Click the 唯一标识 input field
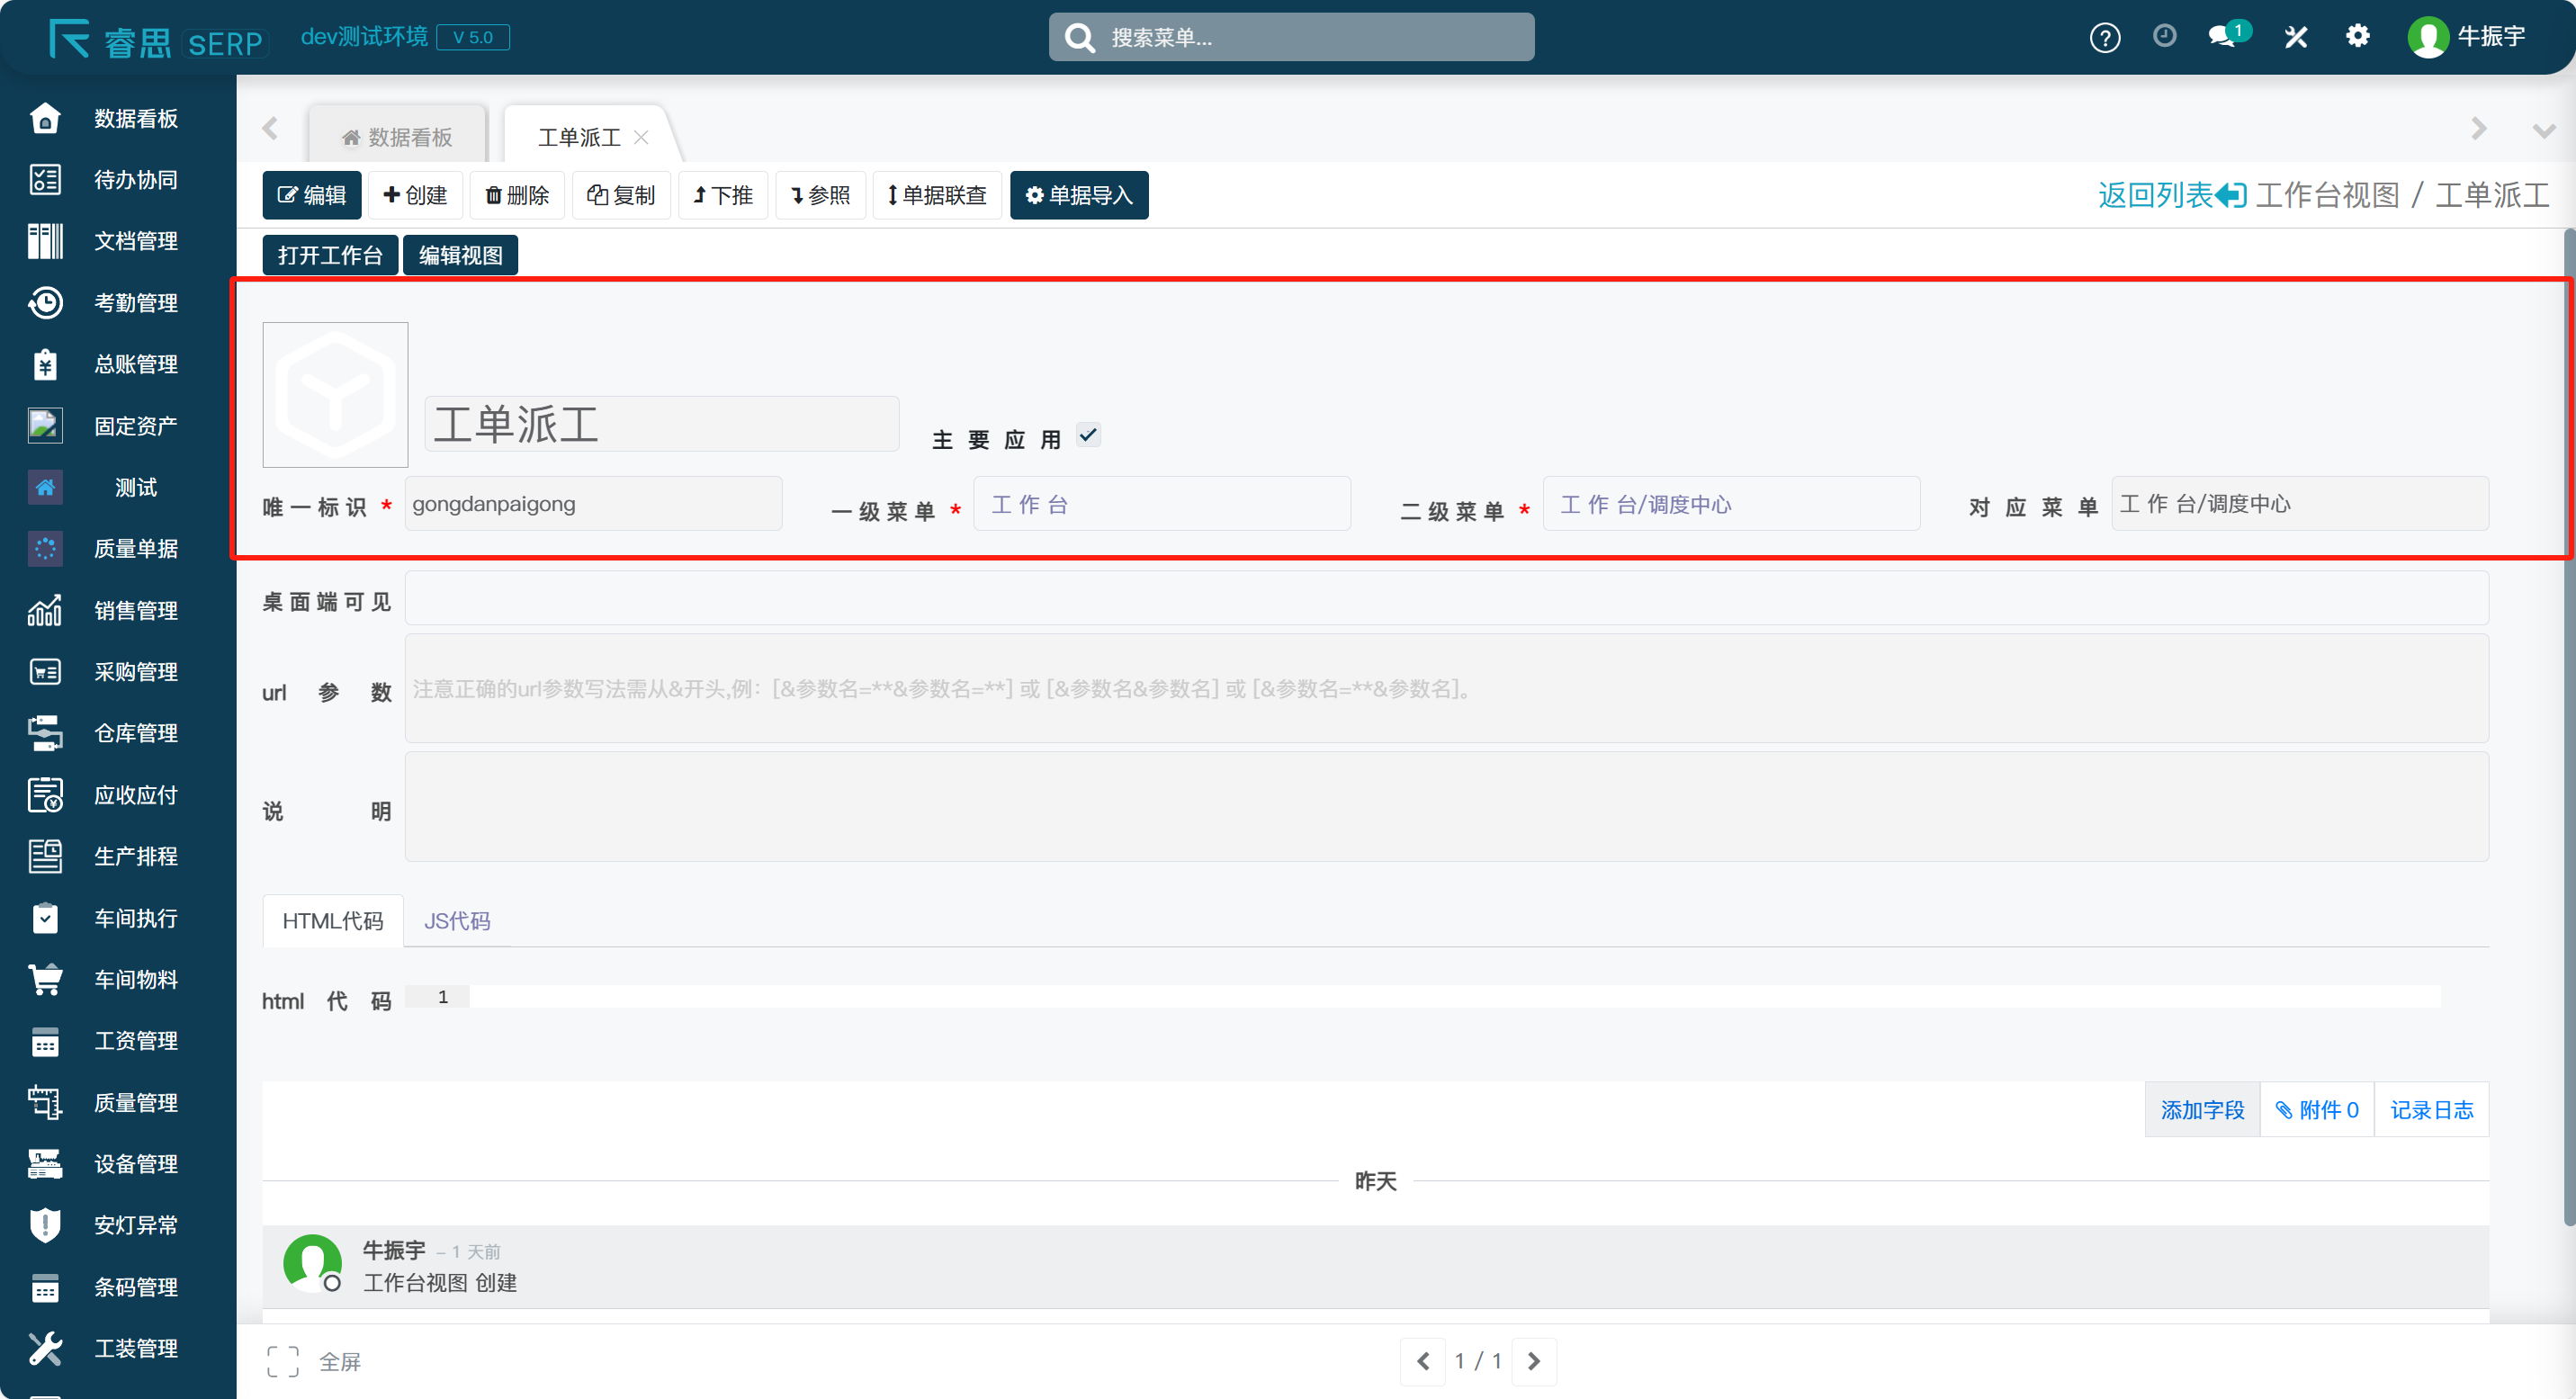This screenshot has height=1399, width=2576. [593, 504]
